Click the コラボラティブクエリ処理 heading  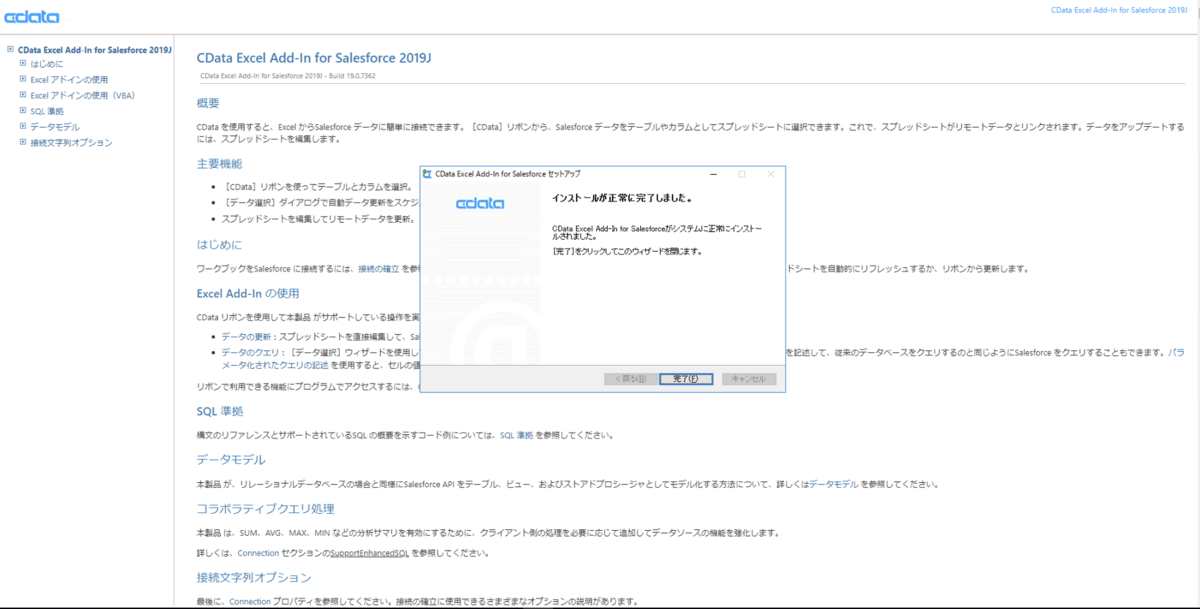266,508
